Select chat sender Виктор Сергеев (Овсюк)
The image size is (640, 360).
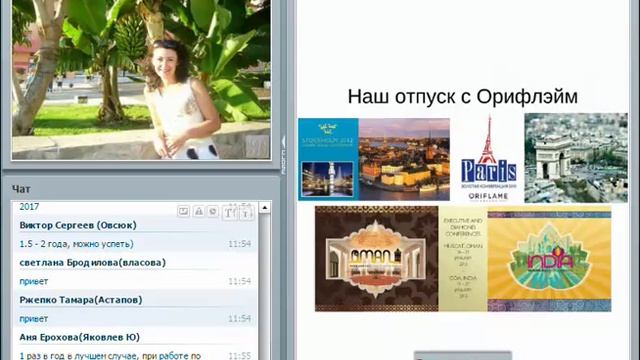click(x=78, y=225)
